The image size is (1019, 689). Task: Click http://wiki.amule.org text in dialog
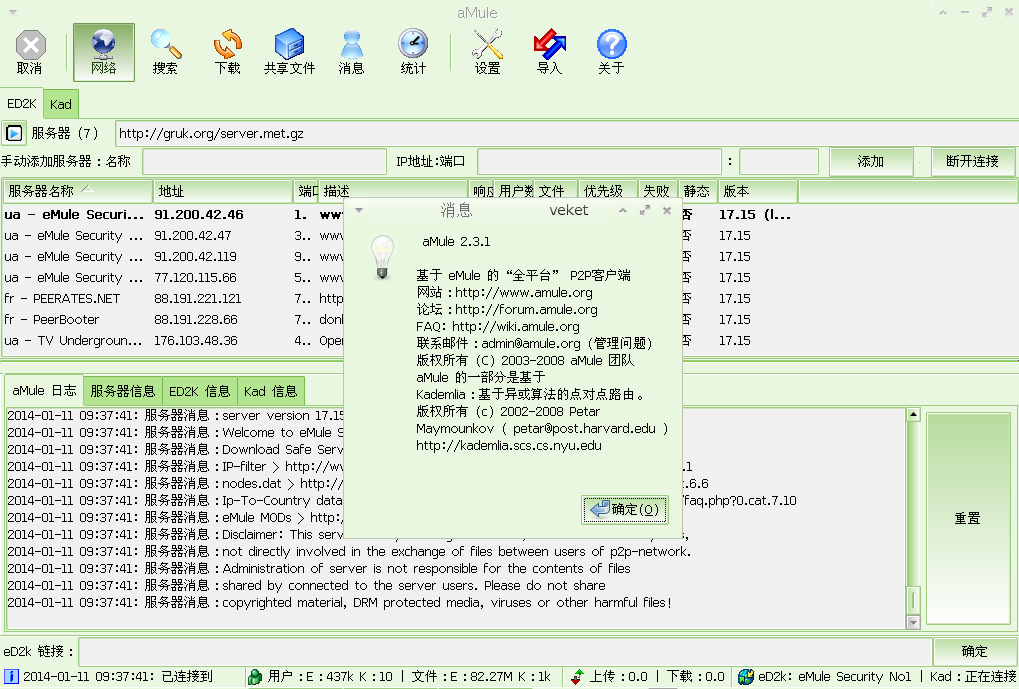tap(515, 326)
